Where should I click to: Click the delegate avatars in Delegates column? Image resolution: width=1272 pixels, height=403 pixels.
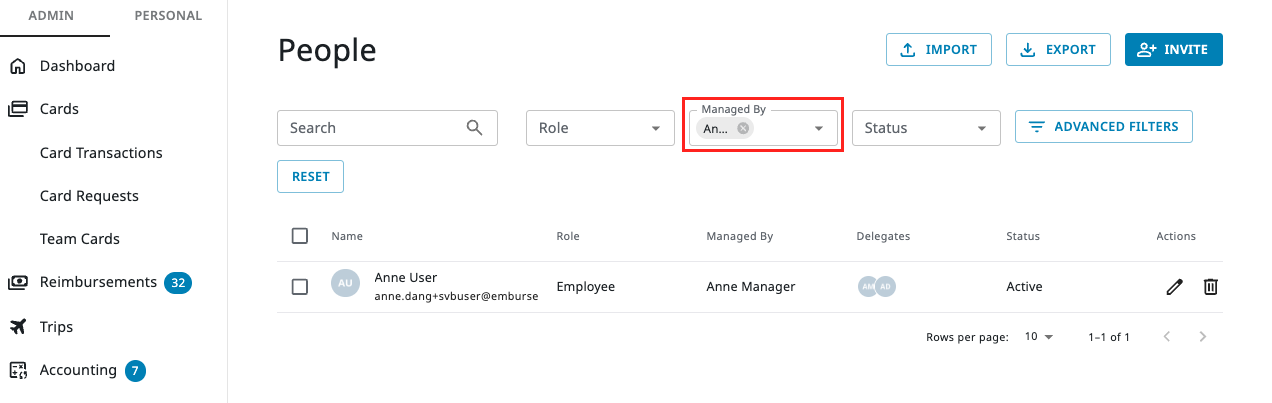pyautogui.click(x=876, y=287)
